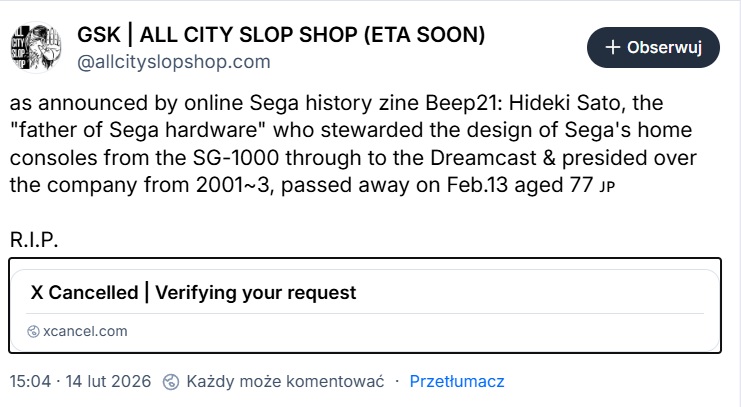Click the post timestamp 15:04 · 14 lut 2026
The width and height of the screenshot is (741, 407).
(x=80, y=381)
